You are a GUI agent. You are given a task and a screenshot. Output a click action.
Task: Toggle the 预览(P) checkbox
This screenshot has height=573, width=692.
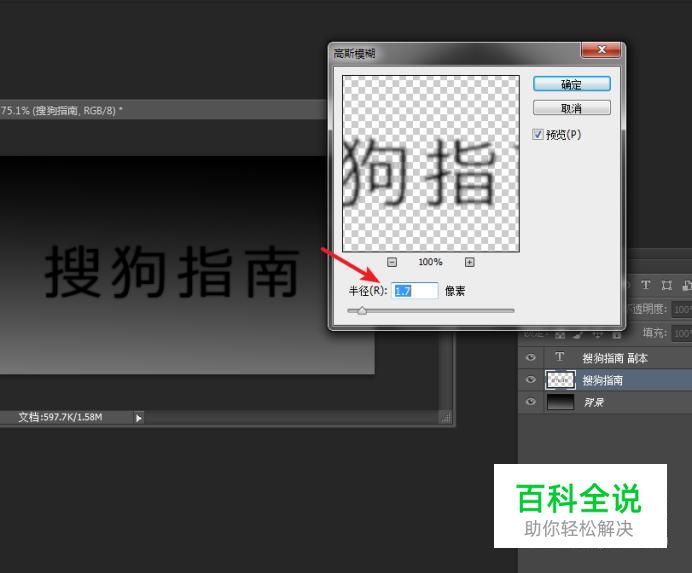(x=537, y=134)
